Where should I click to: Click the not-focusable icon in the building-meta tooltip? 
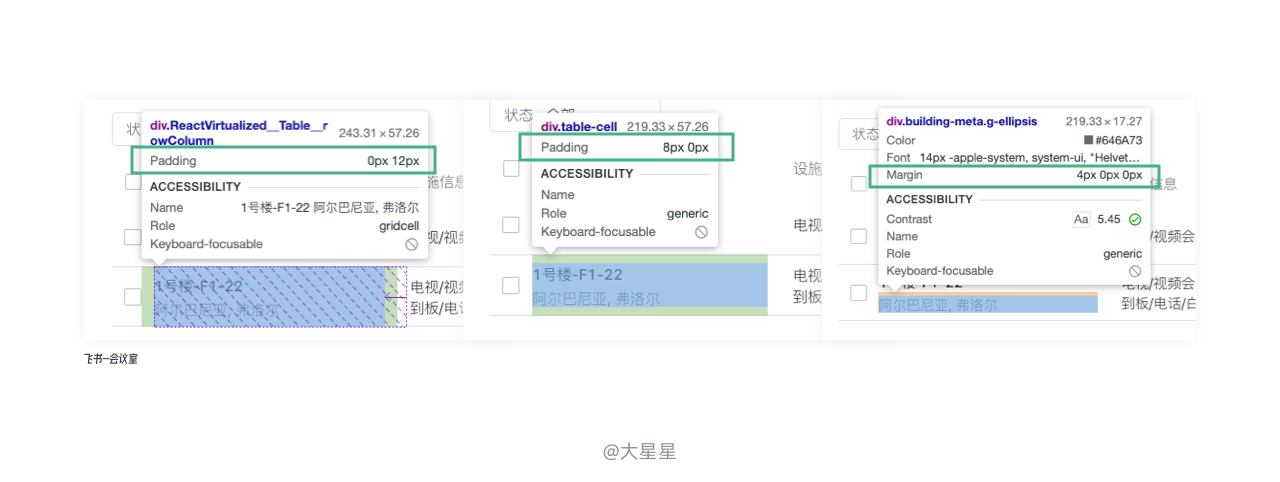pyautogui.click(x=1135, y=271)
